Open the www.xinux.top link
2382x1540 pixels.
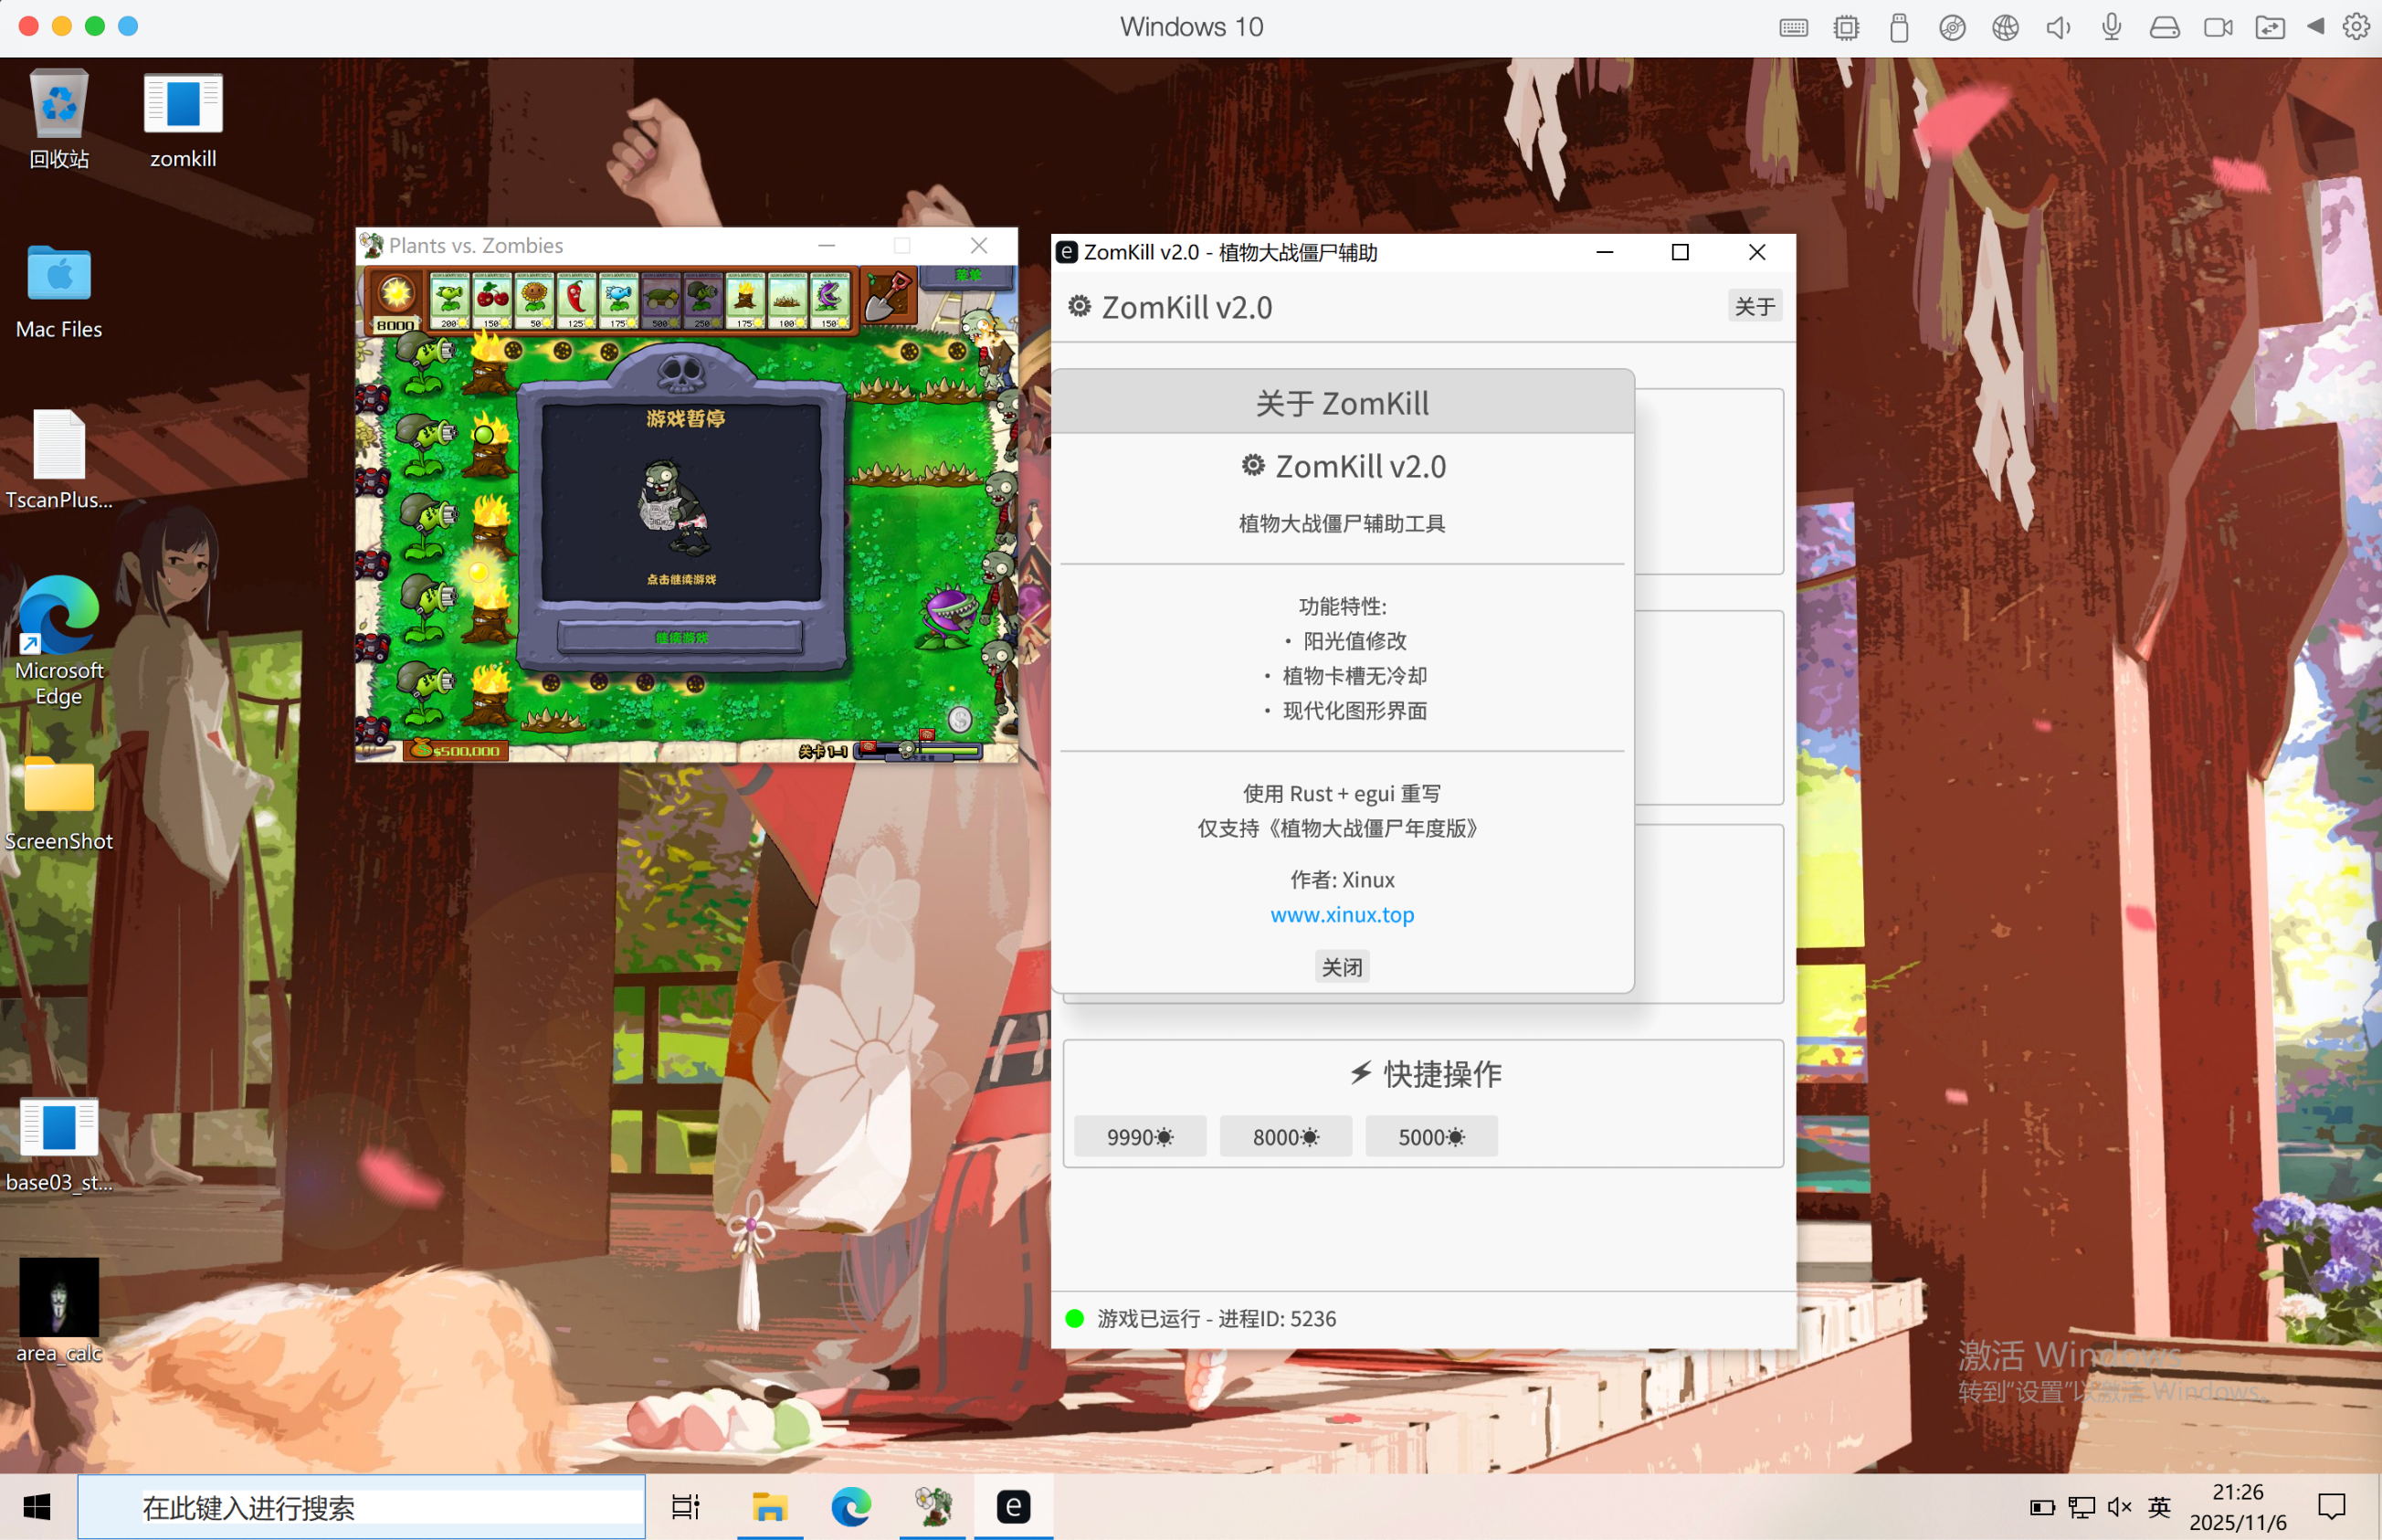click(x=1341, y=914)
